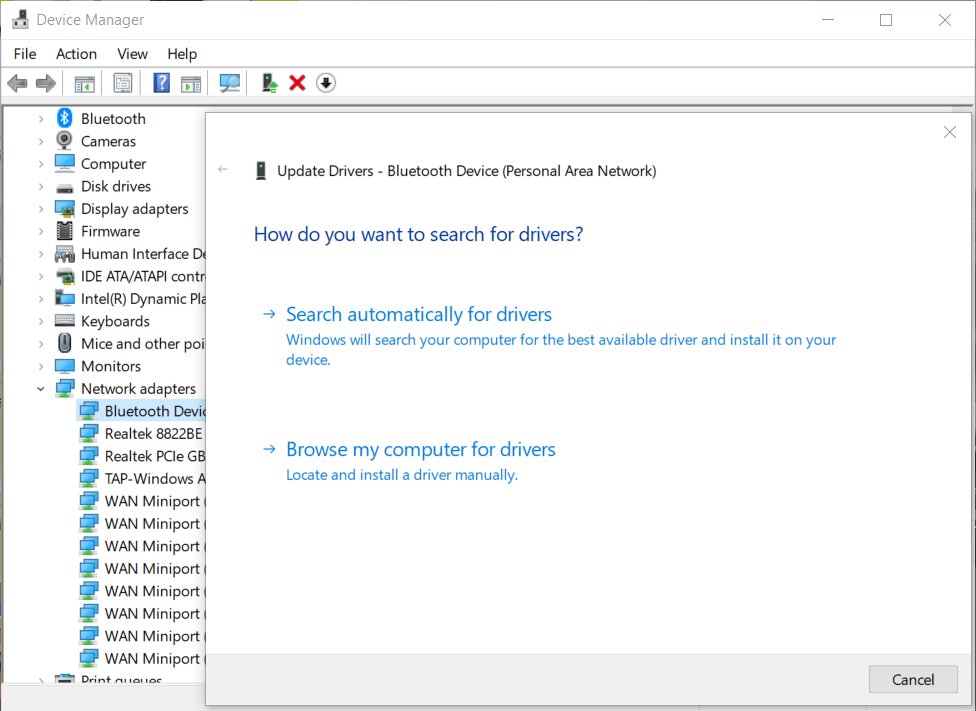Click the red Uninstall device icon
This screenshot has height=711, width=976.
pyautogui.click(x=297, y=82)
